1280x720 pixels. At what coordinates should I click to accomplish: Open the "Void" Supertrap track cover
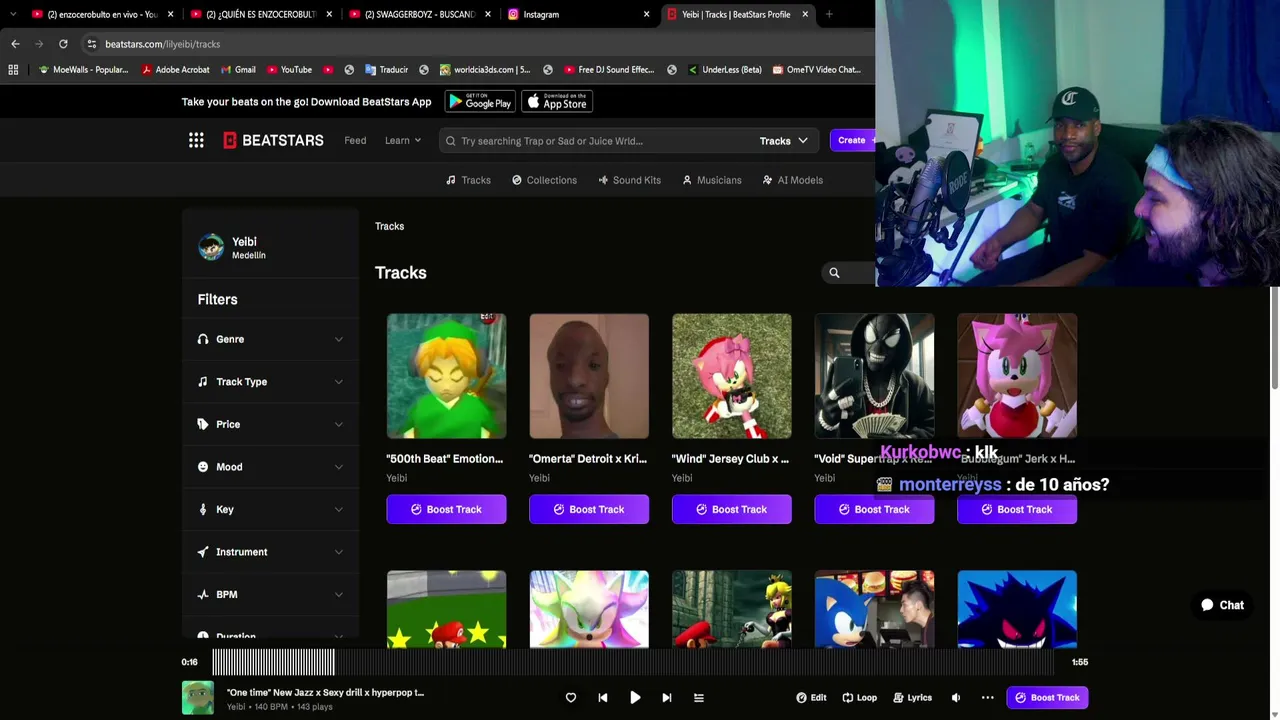[x=874, y=376]
